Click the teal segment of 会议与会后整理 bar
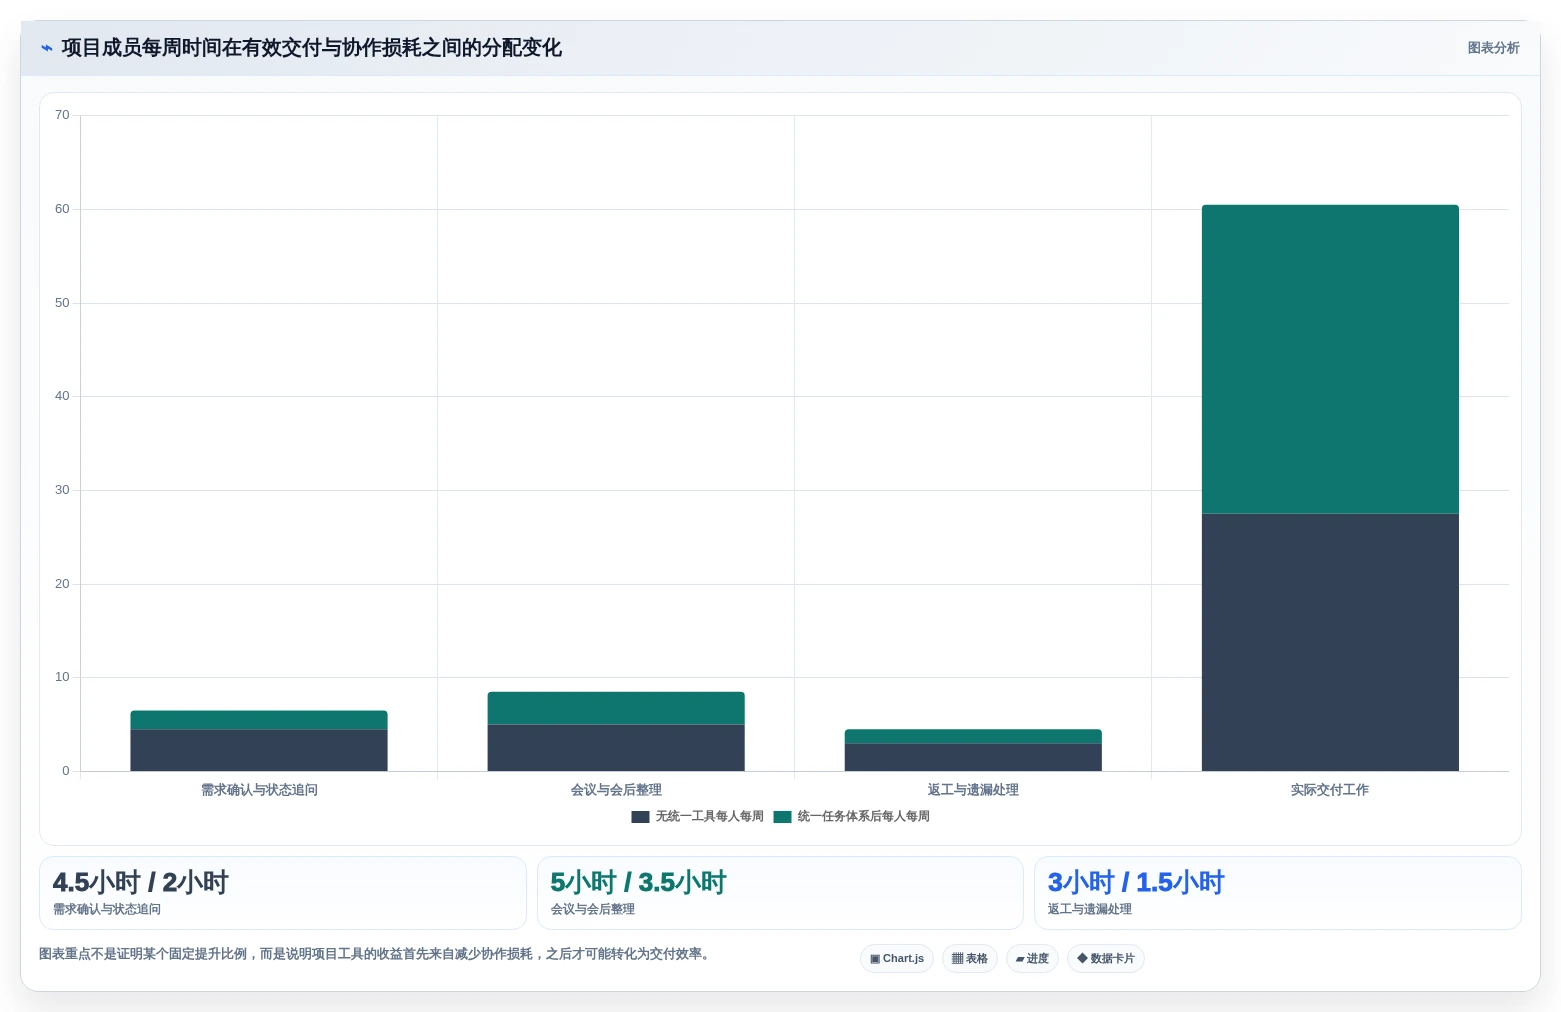 [x=616, y=708]
